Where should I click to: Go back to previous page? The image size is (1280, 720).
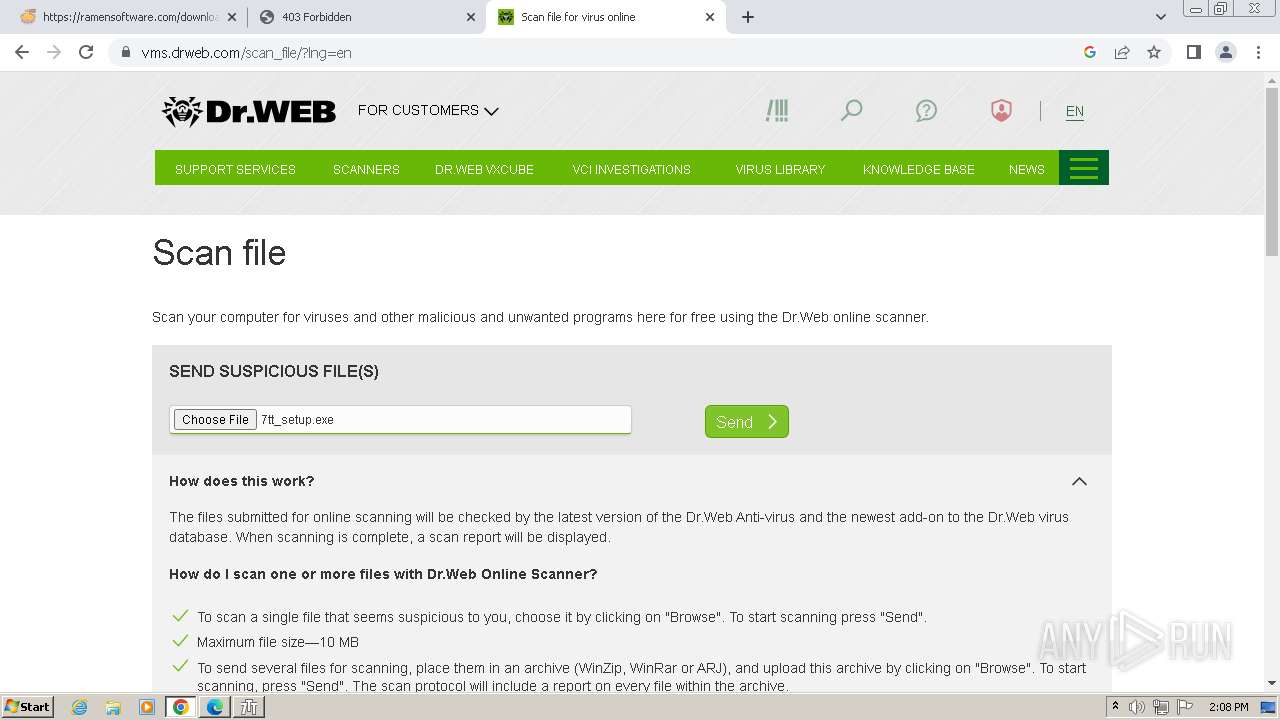click(x=22, y=52)
